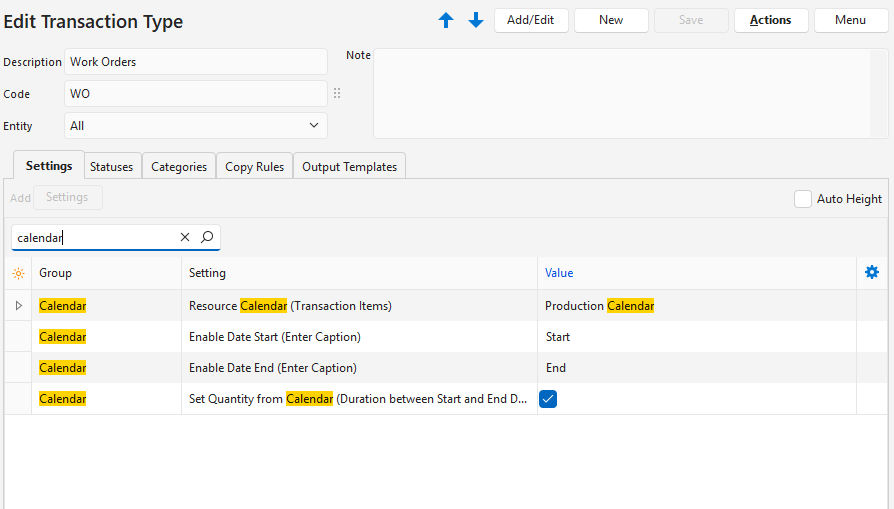Select the Output Templates tab

[349, 167]
